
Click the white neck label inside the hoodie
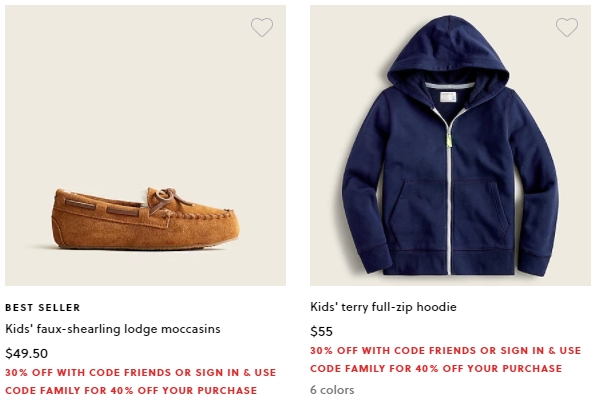[x=448, y=97]
